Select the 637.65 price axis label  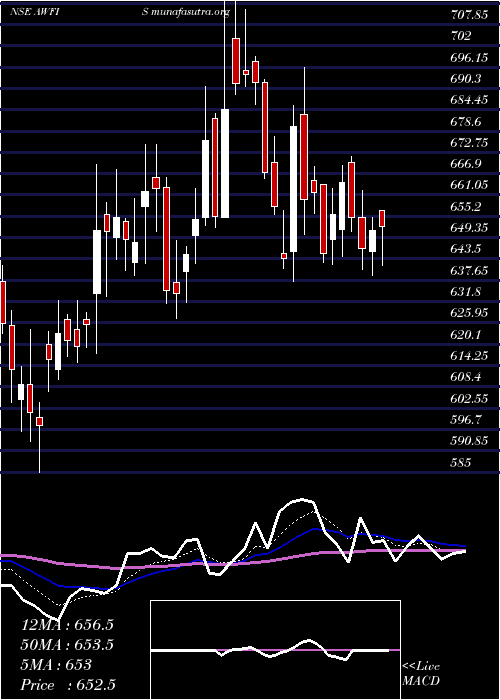(x=469, y=270)
